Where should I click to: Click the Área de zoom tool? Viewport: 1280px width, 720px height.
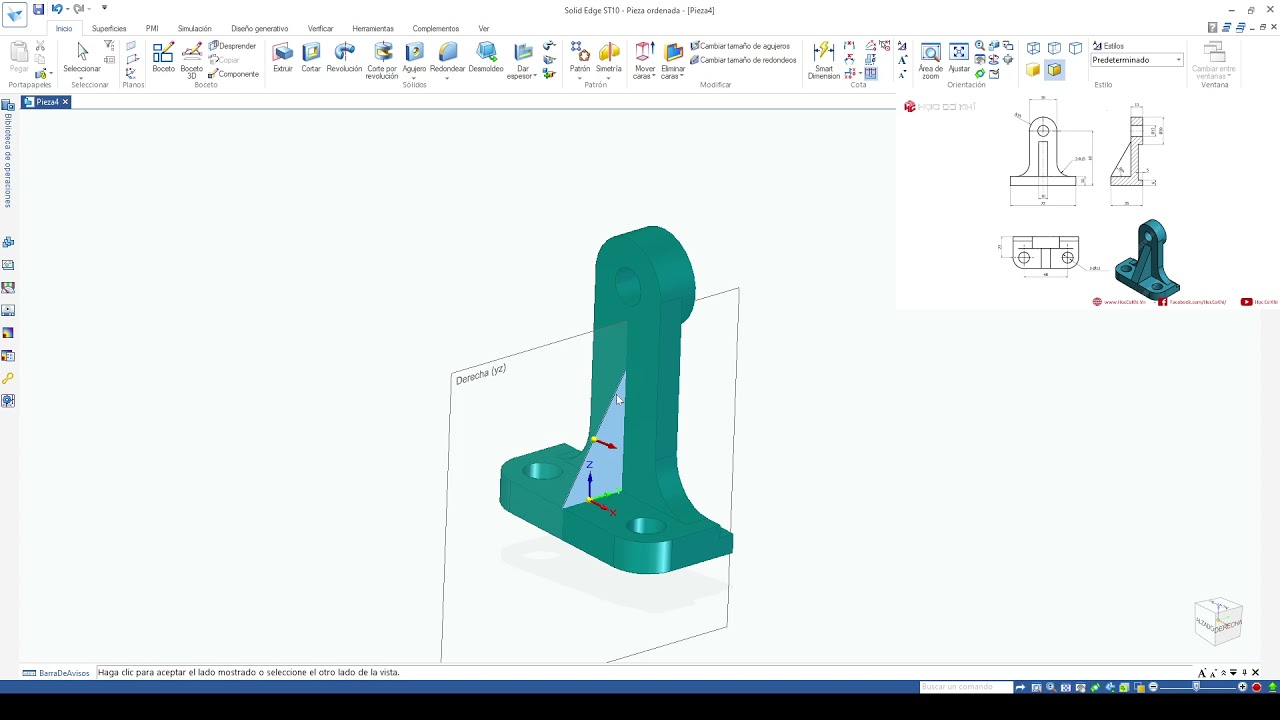pos(931,60)
